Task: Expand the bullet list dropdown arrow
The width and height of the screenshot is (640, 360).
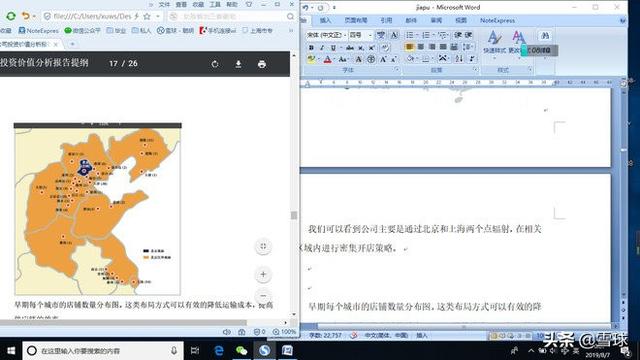Action: (x=417, y=35)
